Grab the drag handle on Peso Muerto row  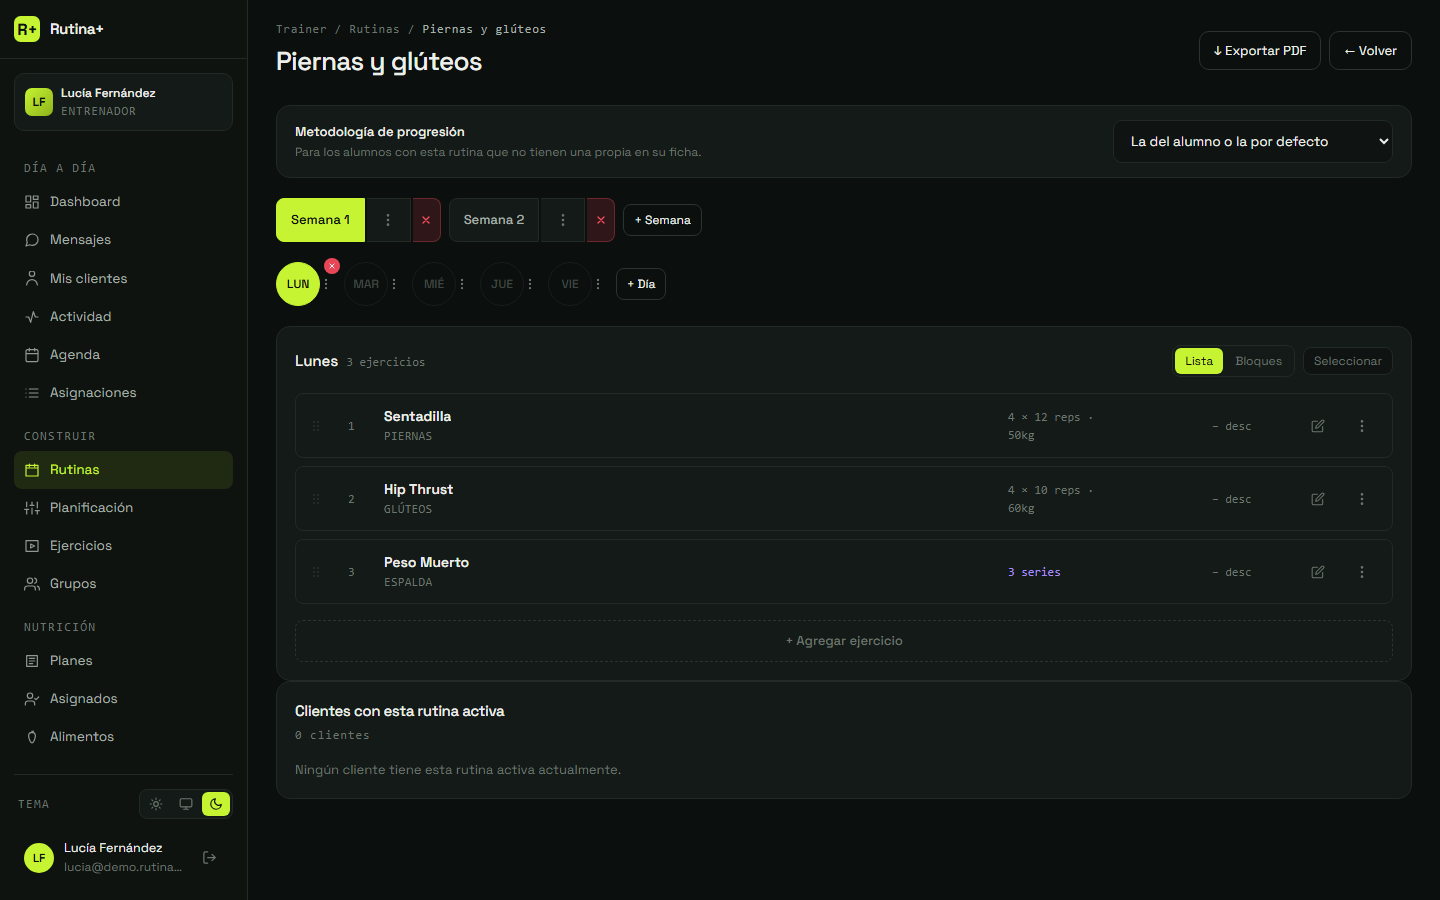[316, 572]
